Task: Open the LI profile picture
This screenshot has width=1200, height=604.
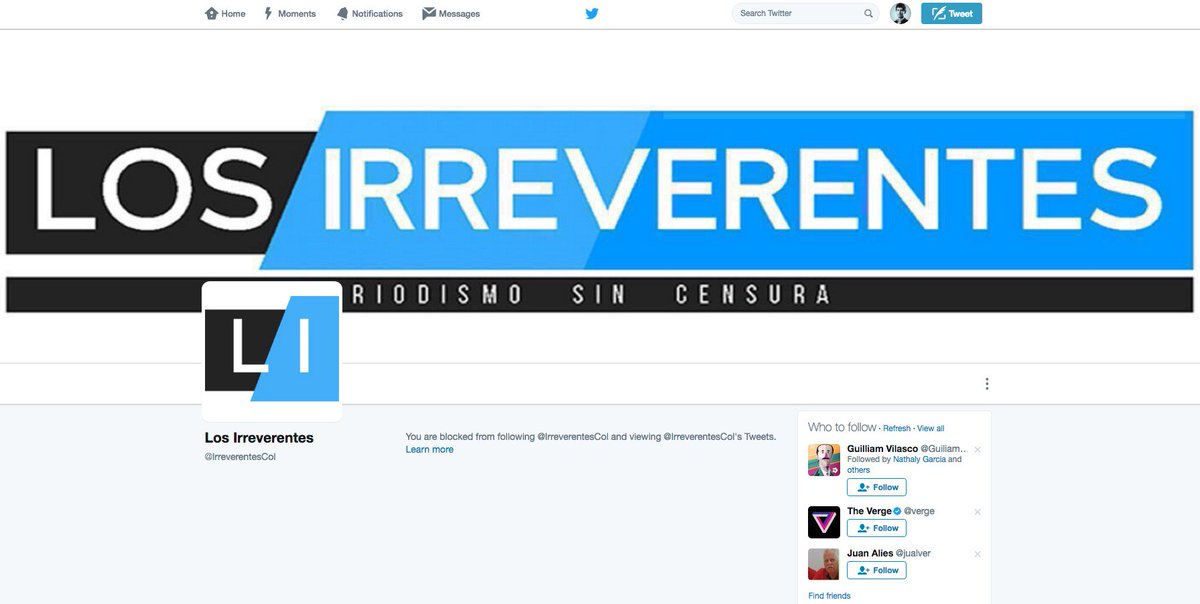Action: 272,351
